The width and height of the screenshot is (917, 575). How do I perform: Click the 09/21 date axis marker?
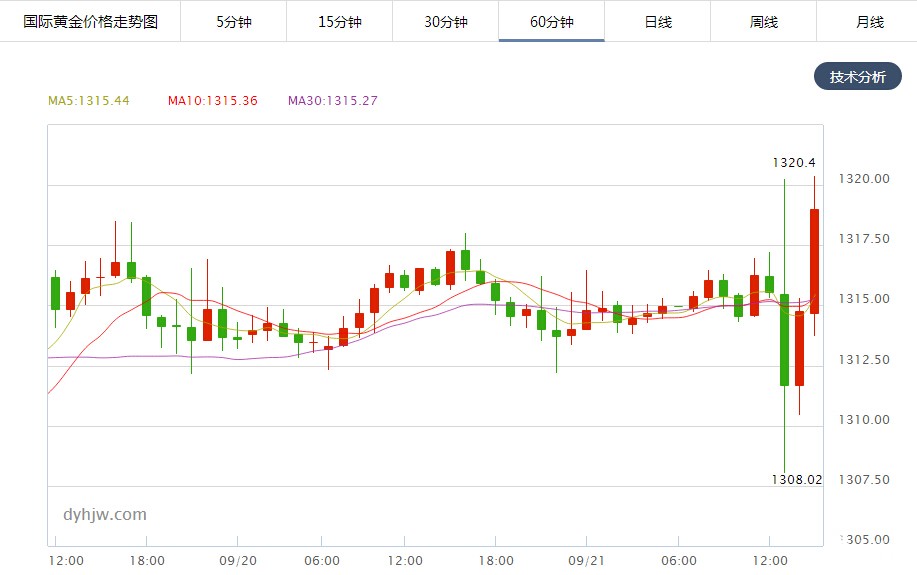click(x=586, y=560)
